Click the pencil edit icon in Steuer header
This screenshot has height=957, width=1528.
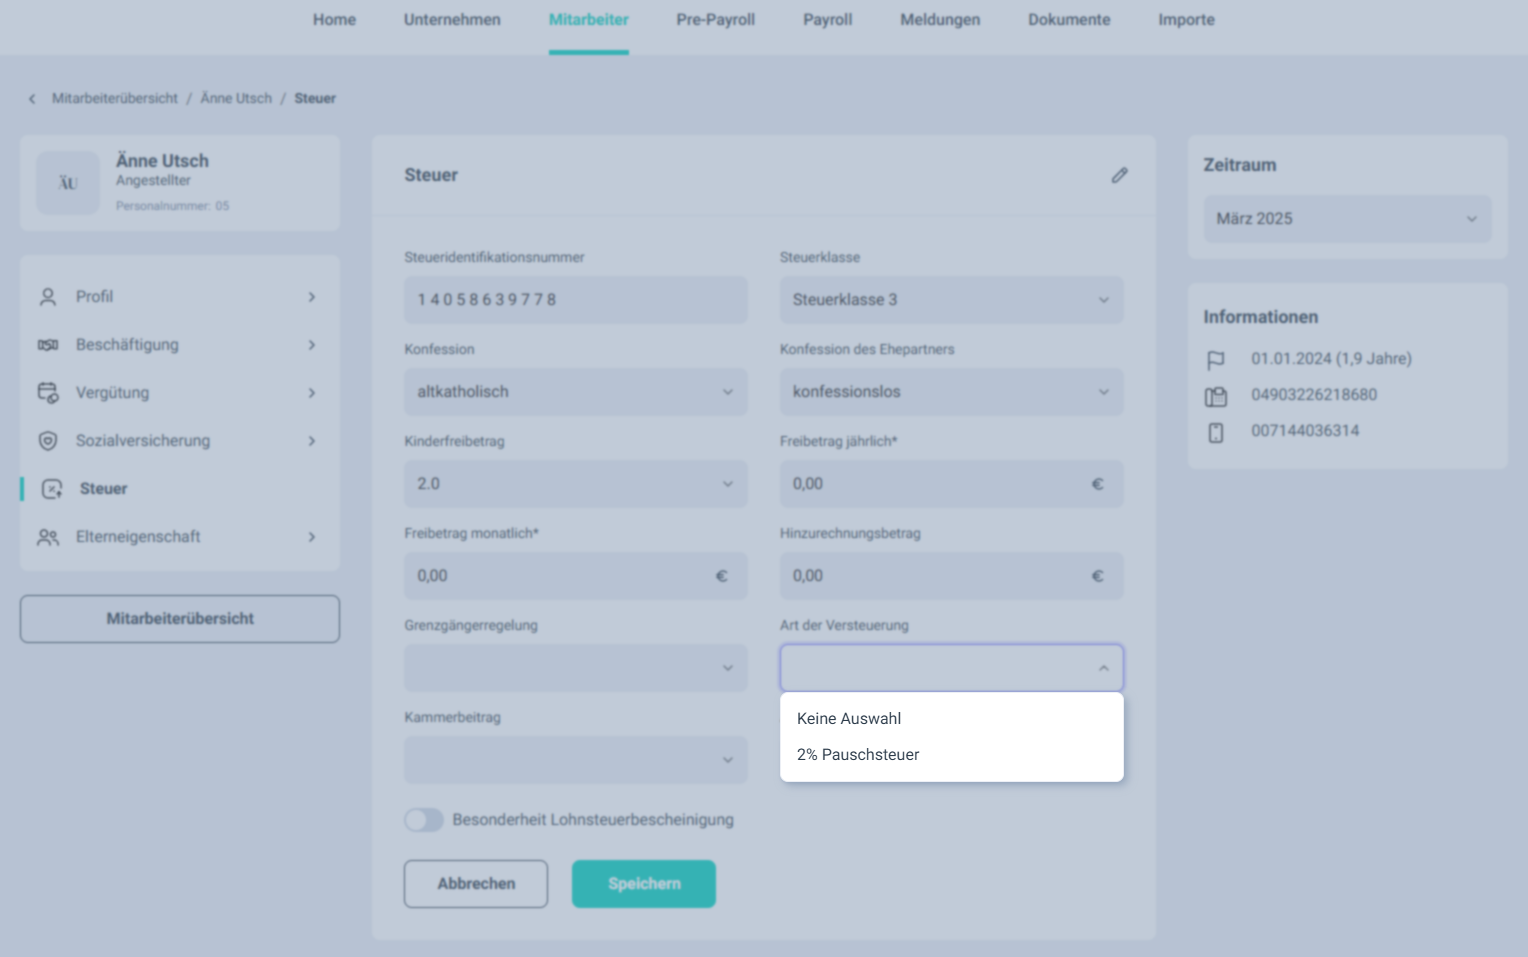pos(1119,175)
